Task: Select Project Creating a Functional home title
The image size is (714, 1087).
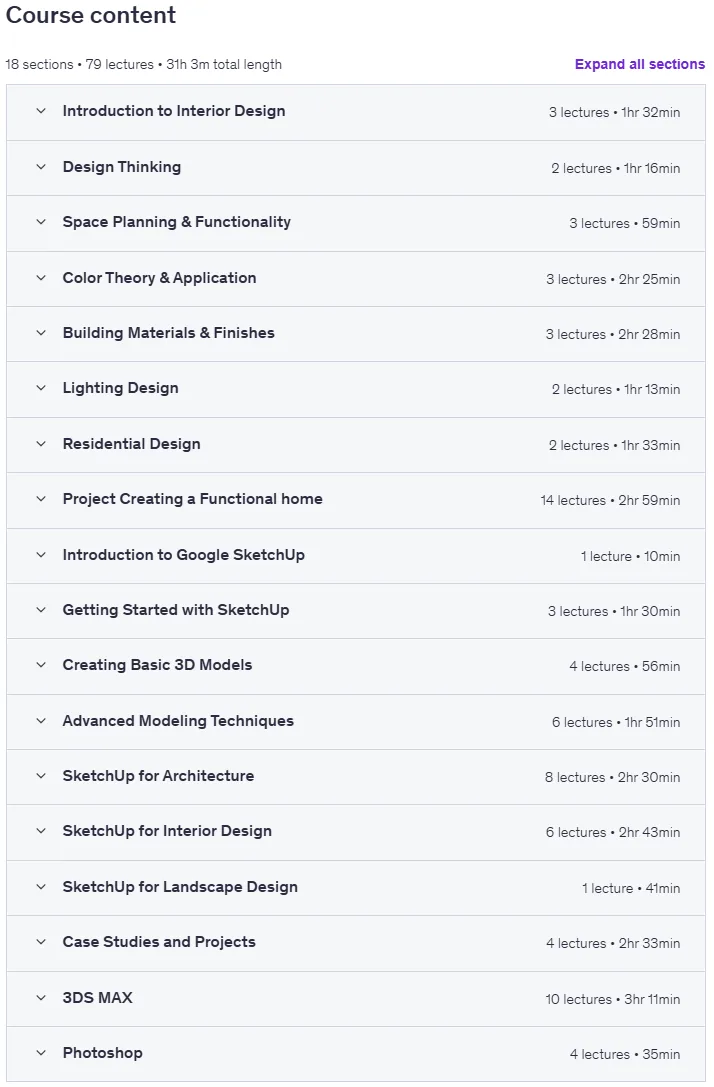Action: [193, 499]
